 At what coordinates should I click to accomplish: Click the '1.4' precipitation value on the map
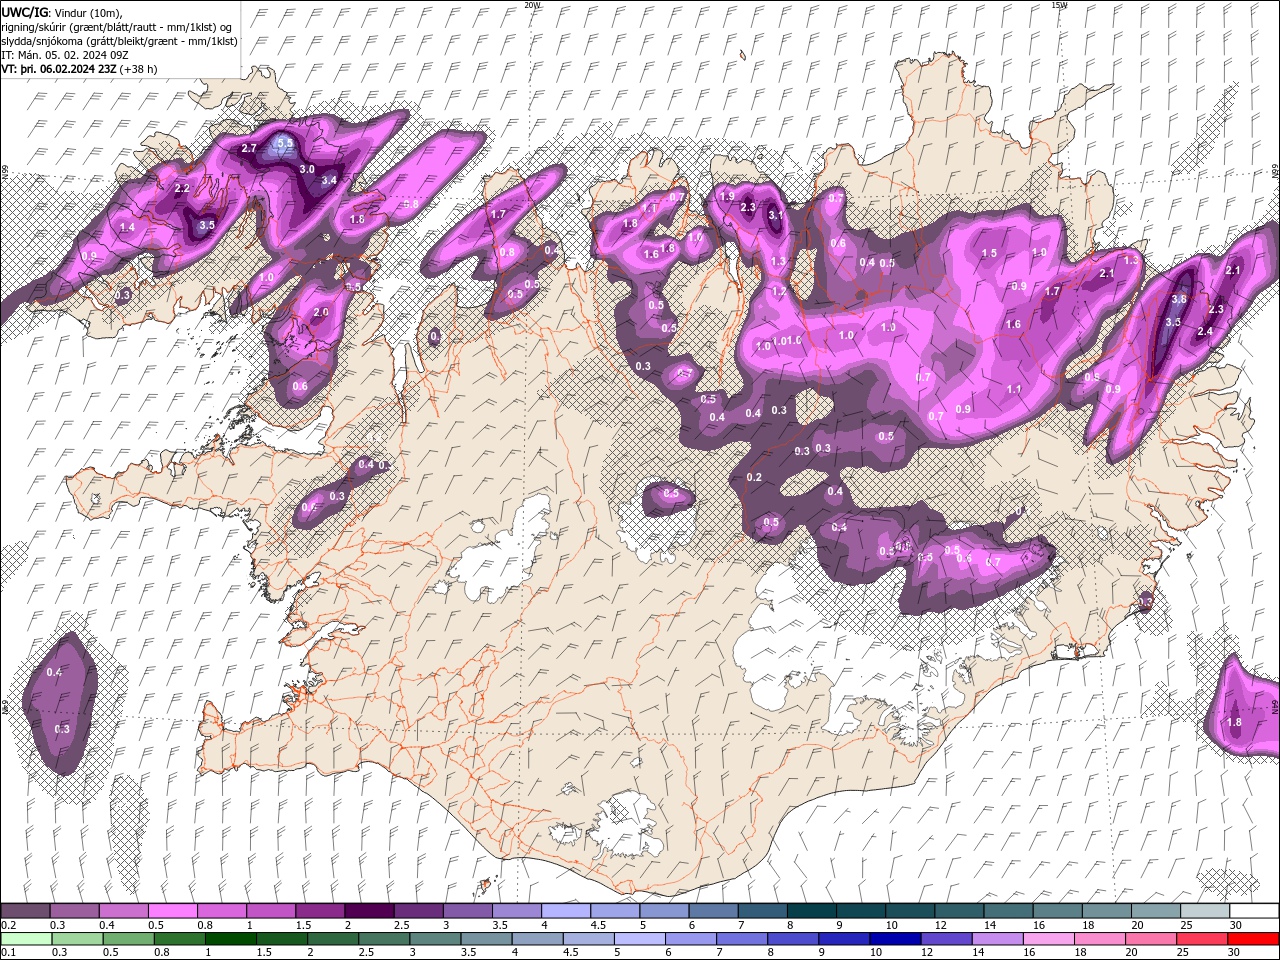tap(127, 228)
